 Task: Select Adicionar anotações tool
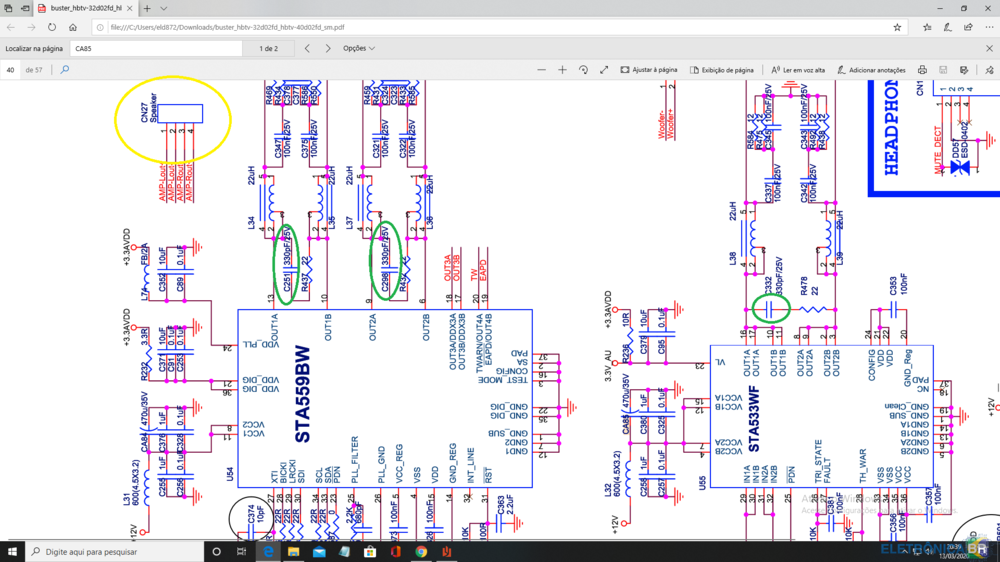click(x=871, y=70)
